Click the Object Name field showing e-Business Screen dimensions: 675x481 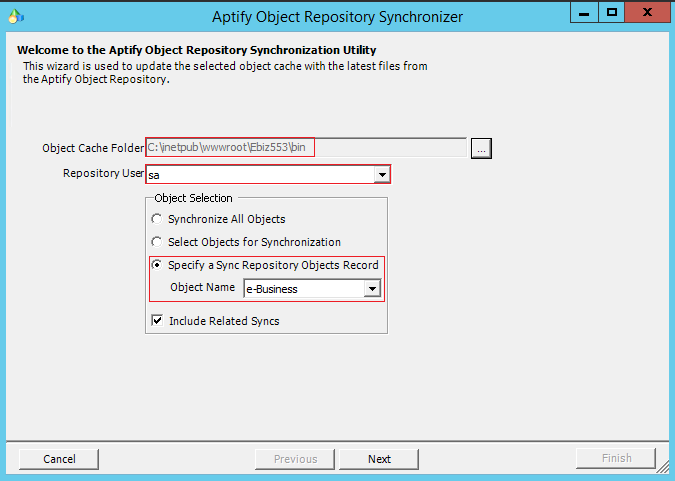tap(312, 289)
